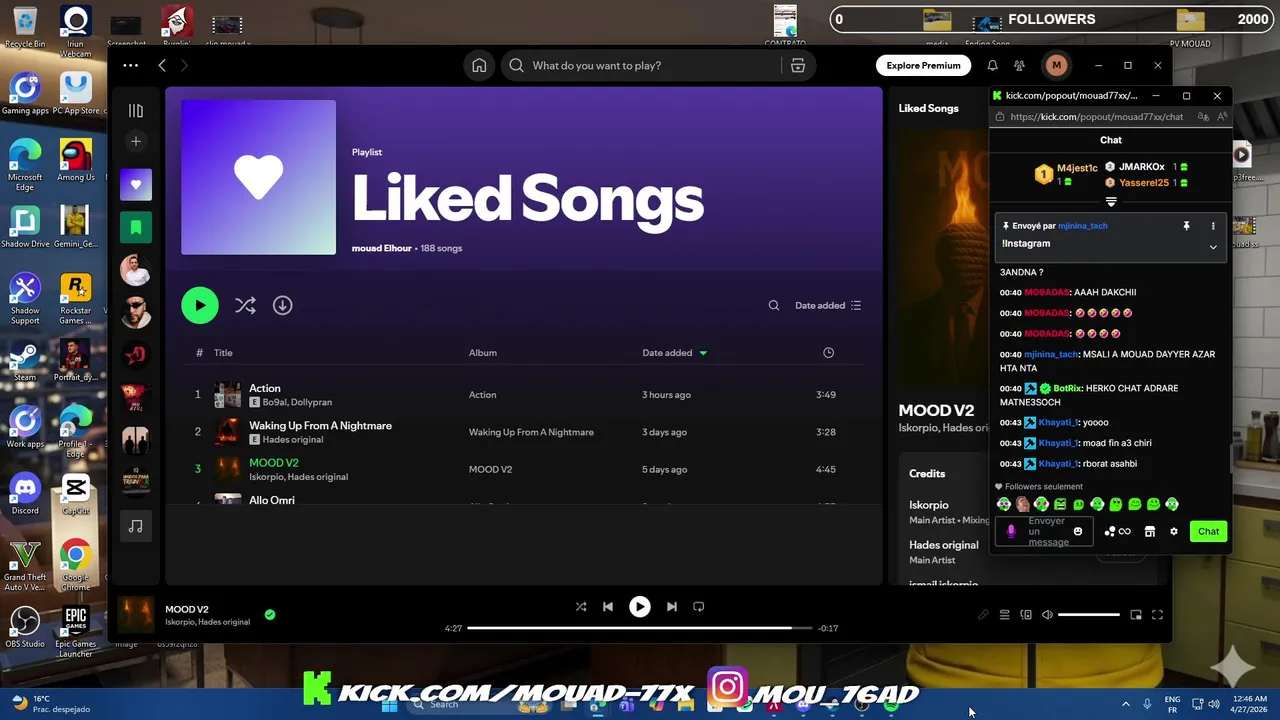Sort by duration clock icon
The width and height of the screenshot is (1280, 720).
pyautogui.click(x=828, y=352)
